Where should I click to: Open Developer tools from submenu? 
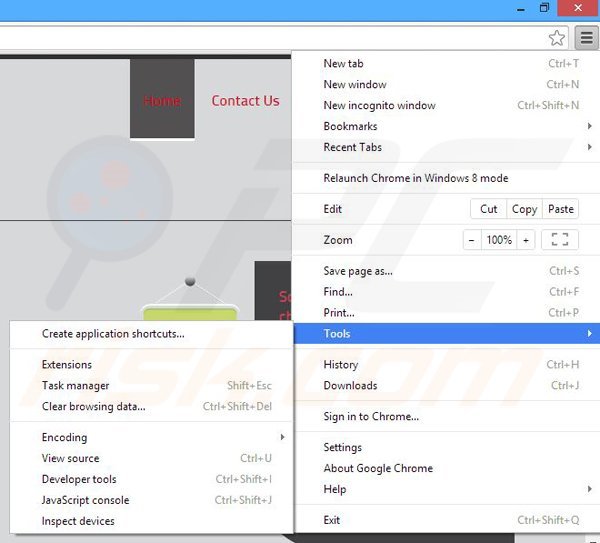tap(152, 479)
